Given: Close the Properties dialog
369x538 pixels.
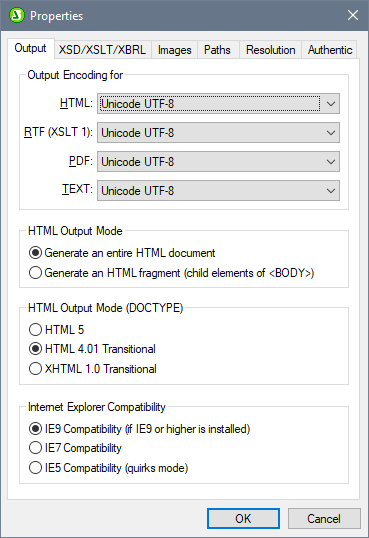Looking at the screenshot, I should (353, 15).
